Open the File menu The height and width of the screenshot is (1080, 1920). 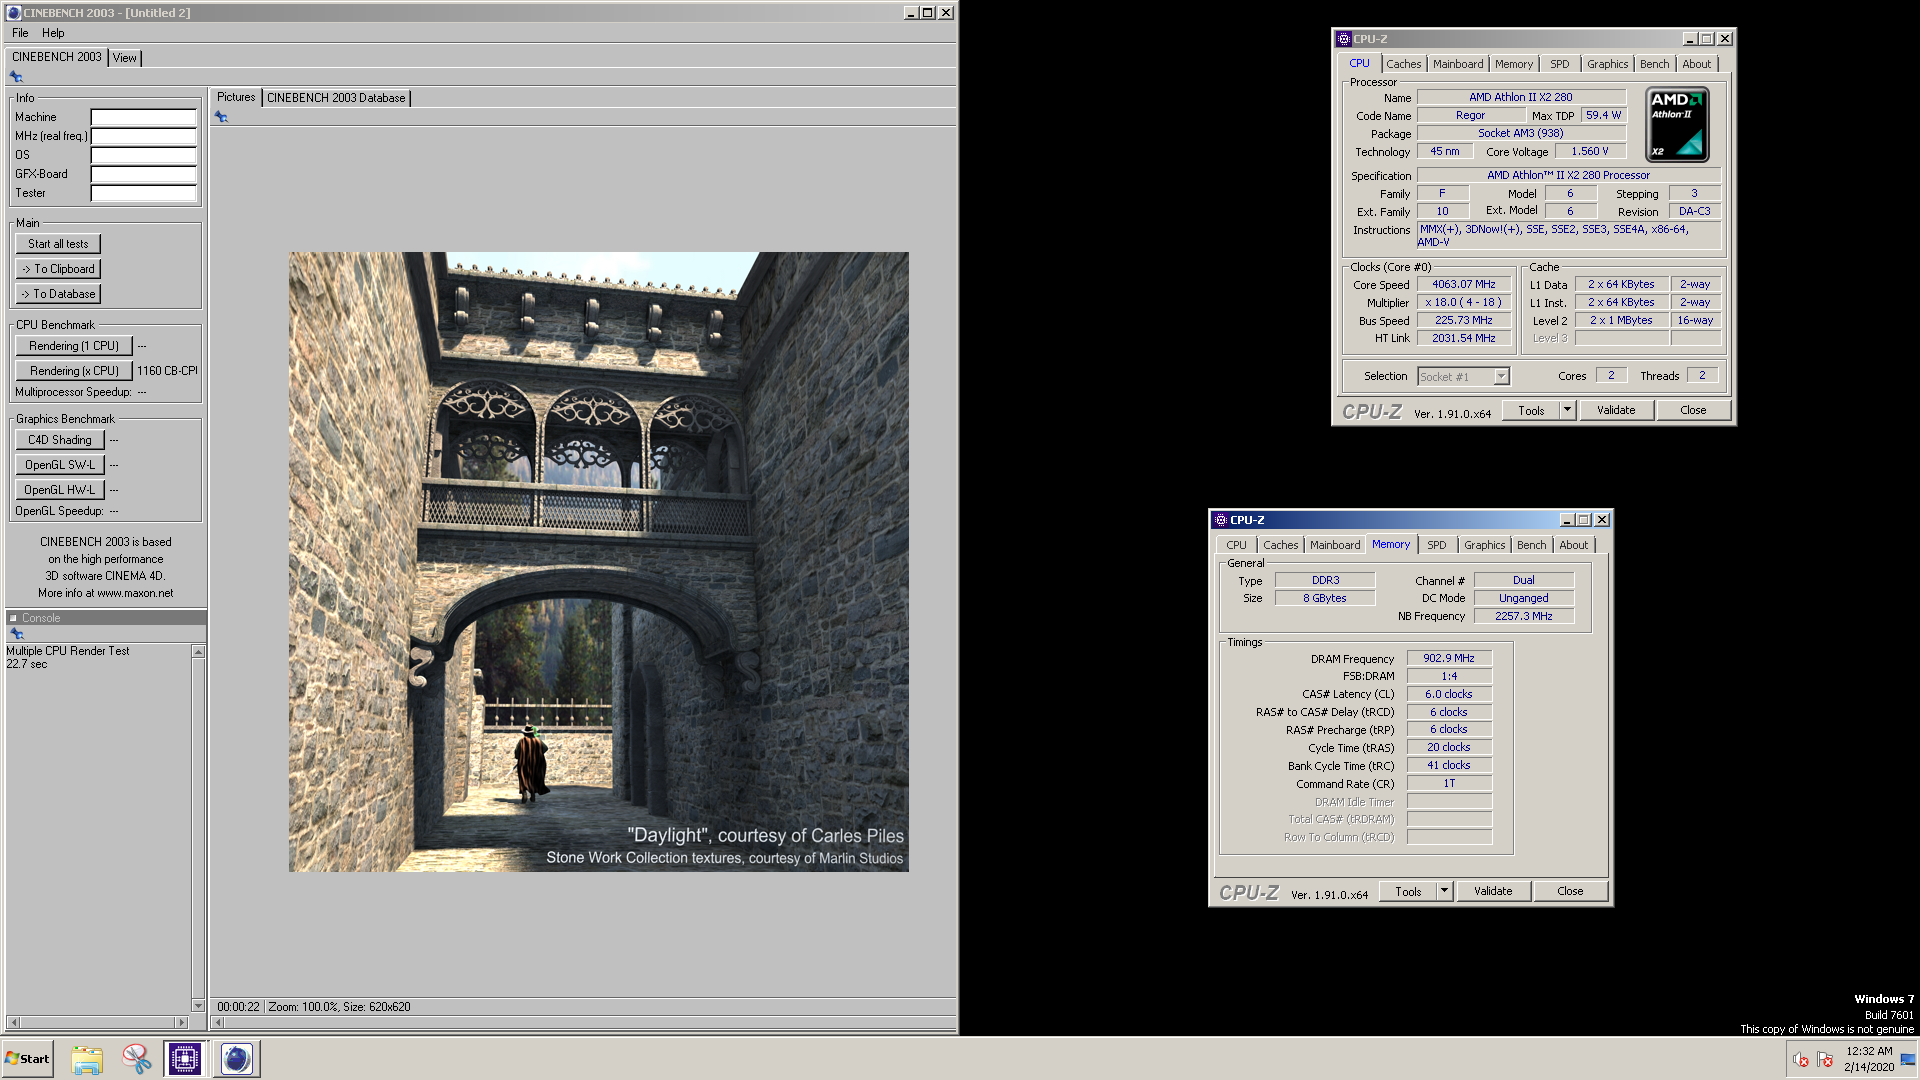click(x=20, y=33)
